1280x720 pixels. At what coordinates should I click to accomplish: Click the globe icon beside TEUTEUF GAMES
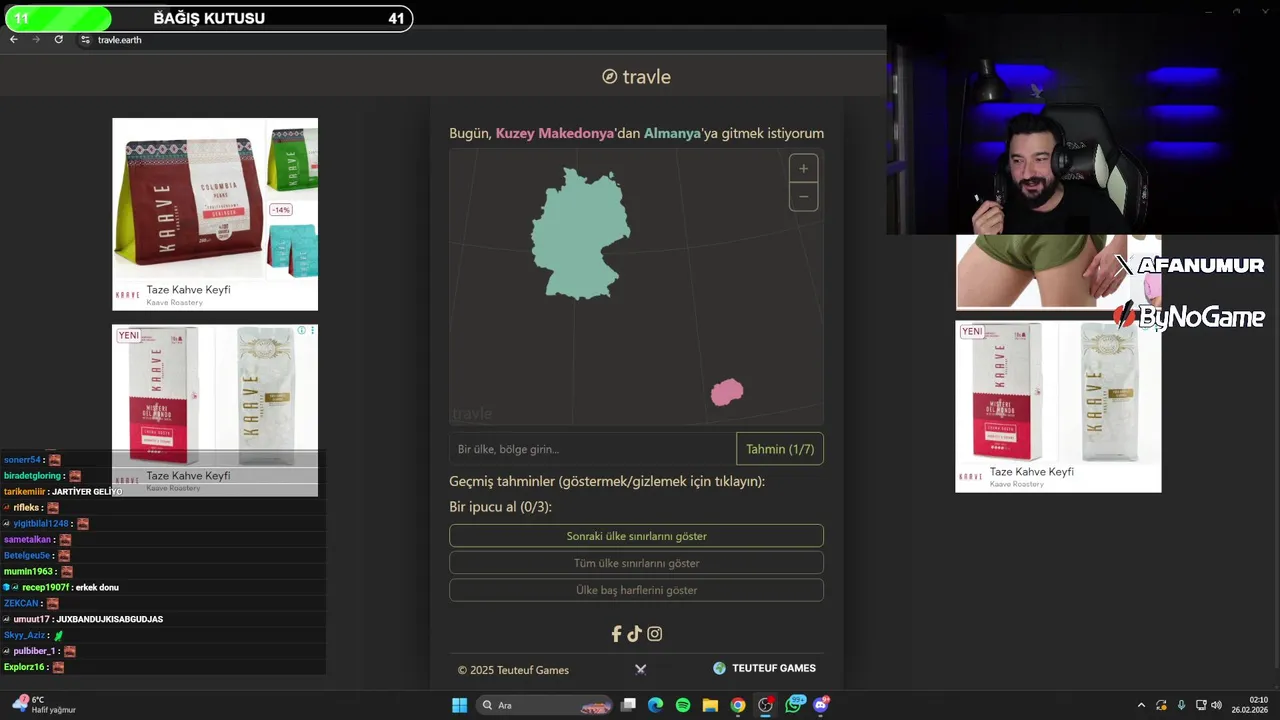pos(719,668)
